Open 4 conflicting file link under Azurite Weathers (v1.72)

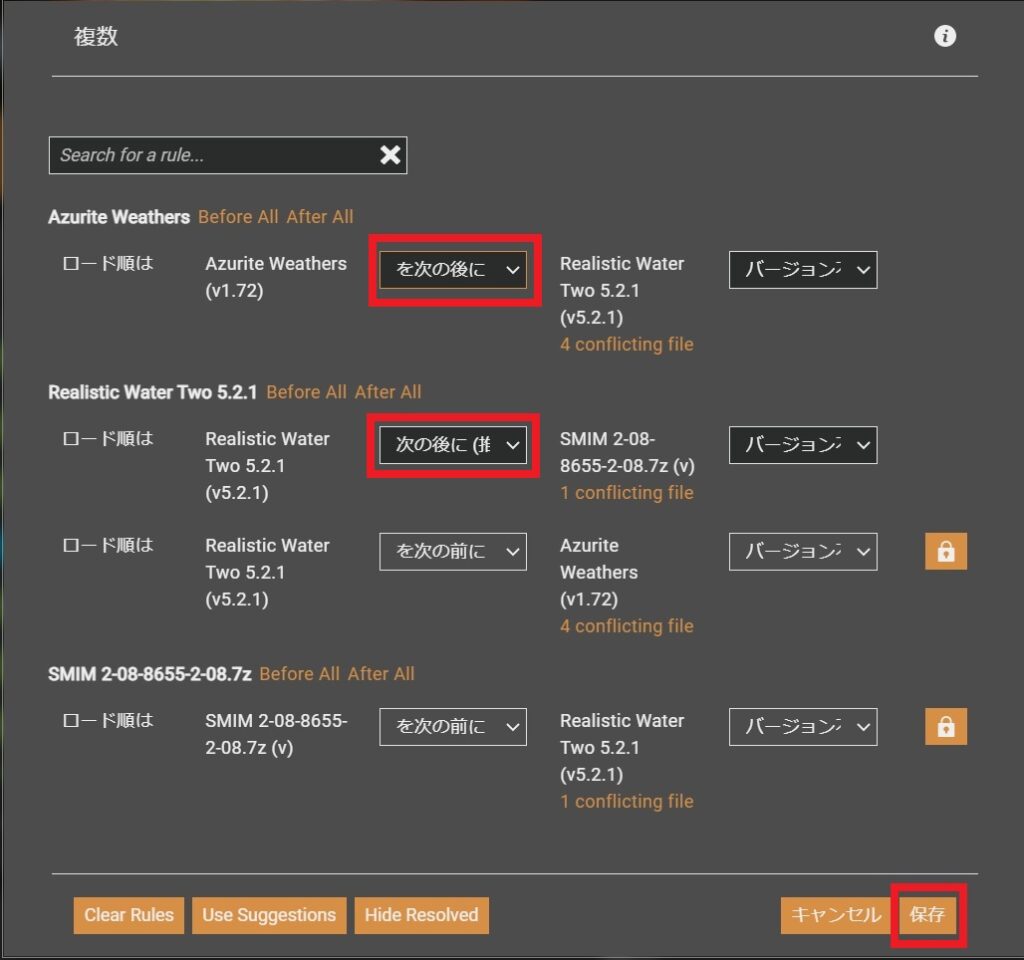coord(626,626)
